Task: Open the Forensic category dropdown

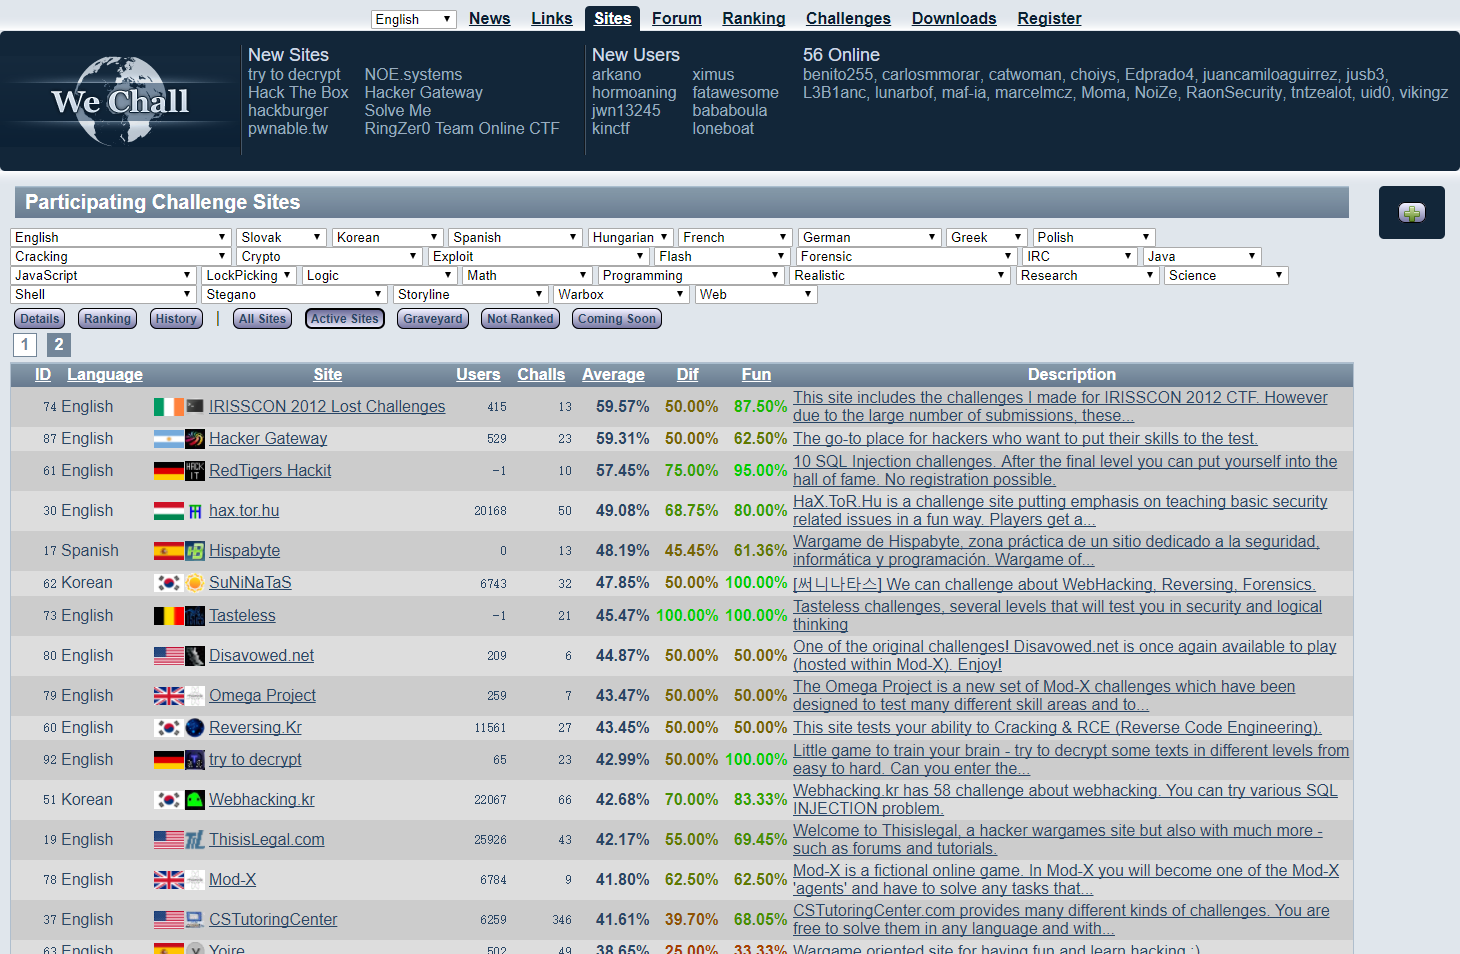Action: point(906,256)
